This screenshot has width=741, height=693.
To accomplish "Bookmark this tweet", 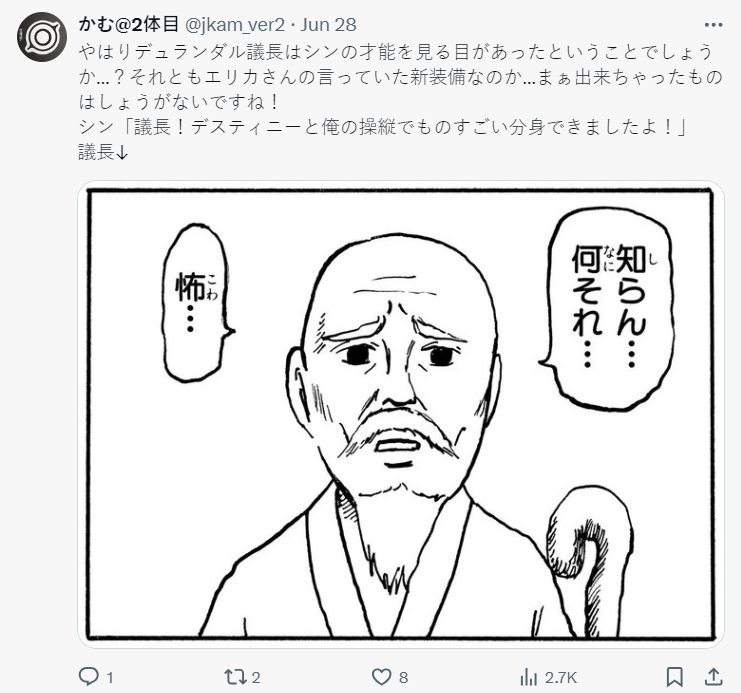I will coord(674,677).
